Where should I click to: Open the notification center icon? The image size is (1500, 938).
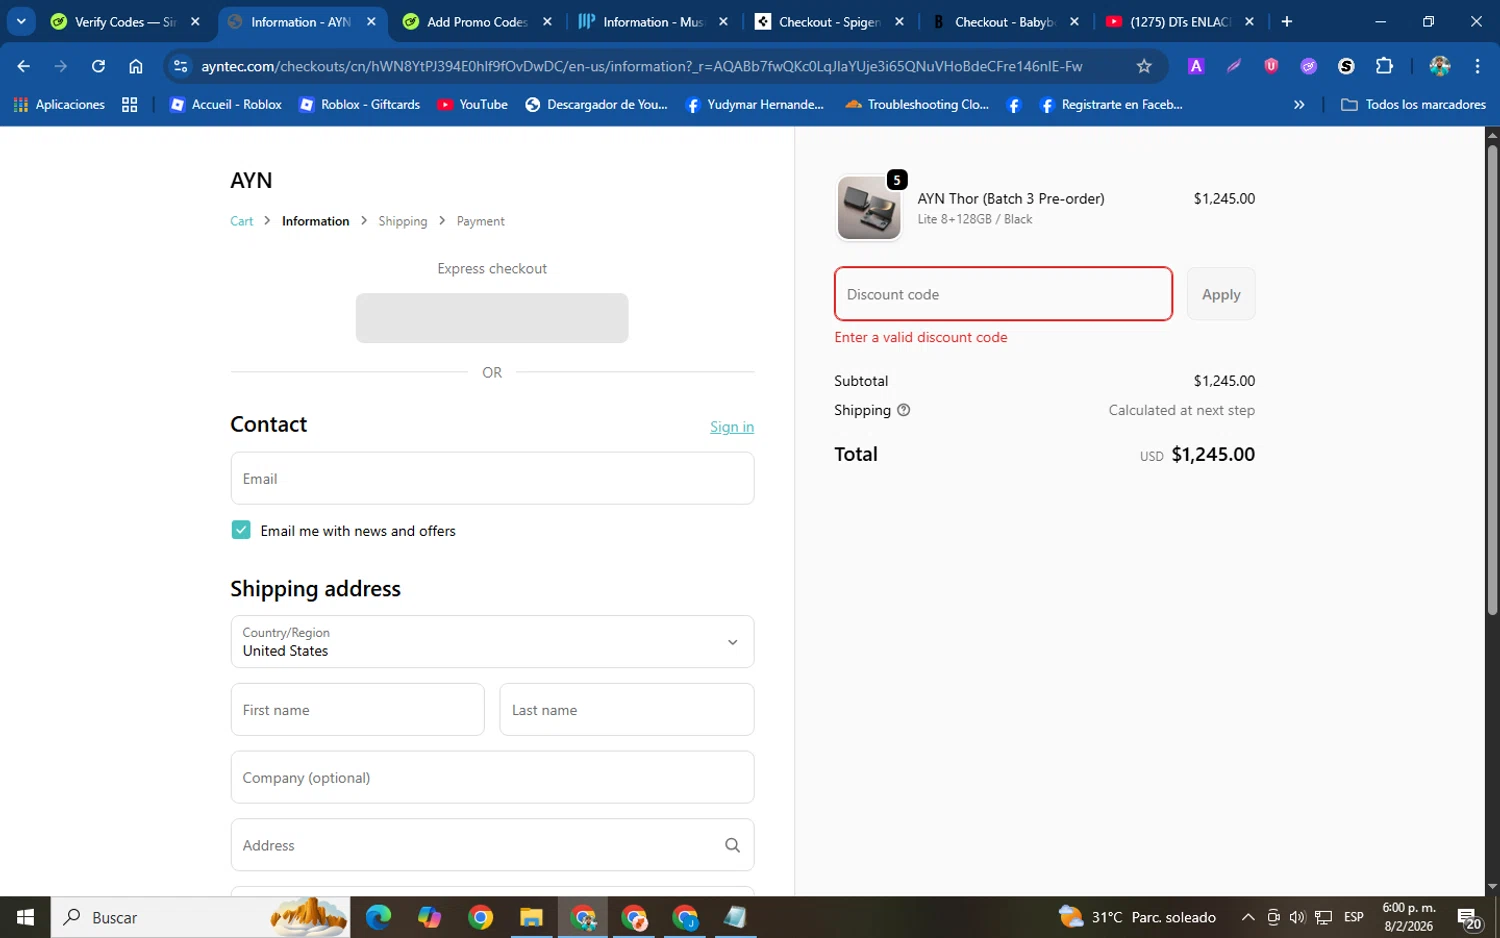(x=1469, y=917)
